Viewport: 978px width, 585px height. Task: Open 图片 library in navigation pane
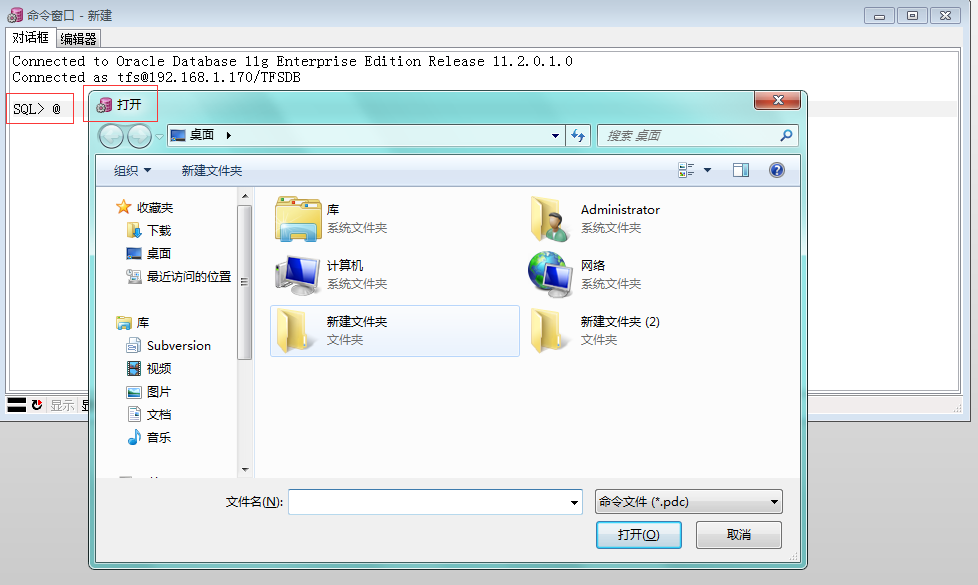click(x=149, y=392)
